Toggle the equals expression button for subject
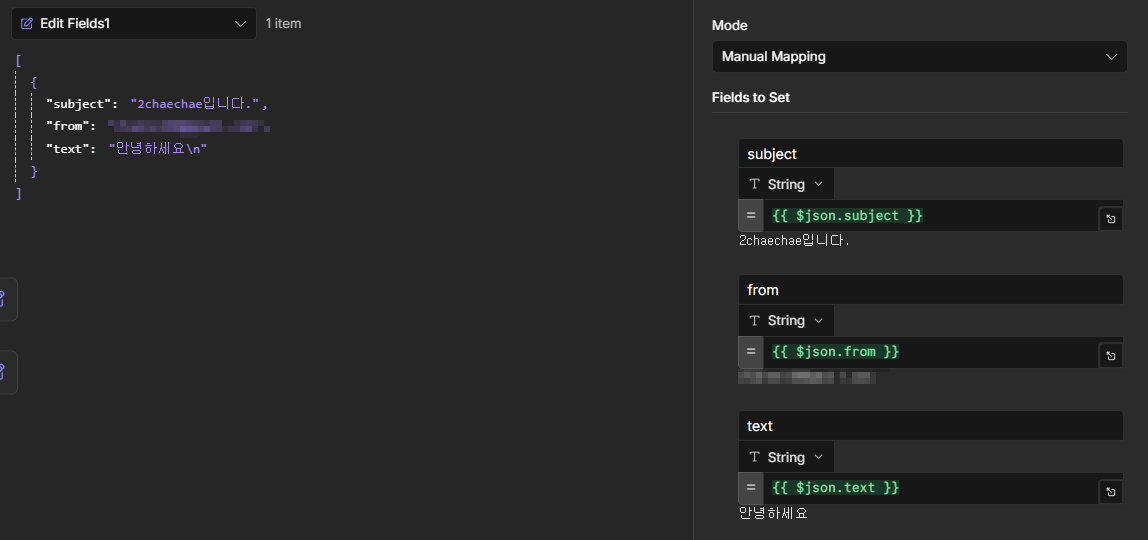The image size is (1148, 540). [750, 215]
